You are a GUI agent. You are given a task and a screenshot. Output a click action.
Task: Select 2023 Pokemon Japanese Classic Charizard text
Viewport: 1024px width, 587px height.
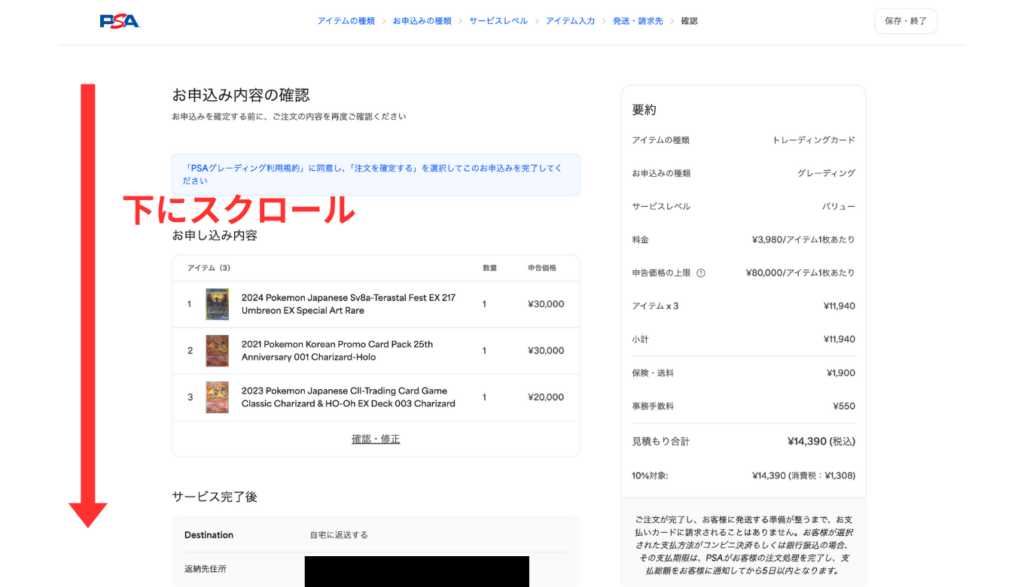coord(349,397)
